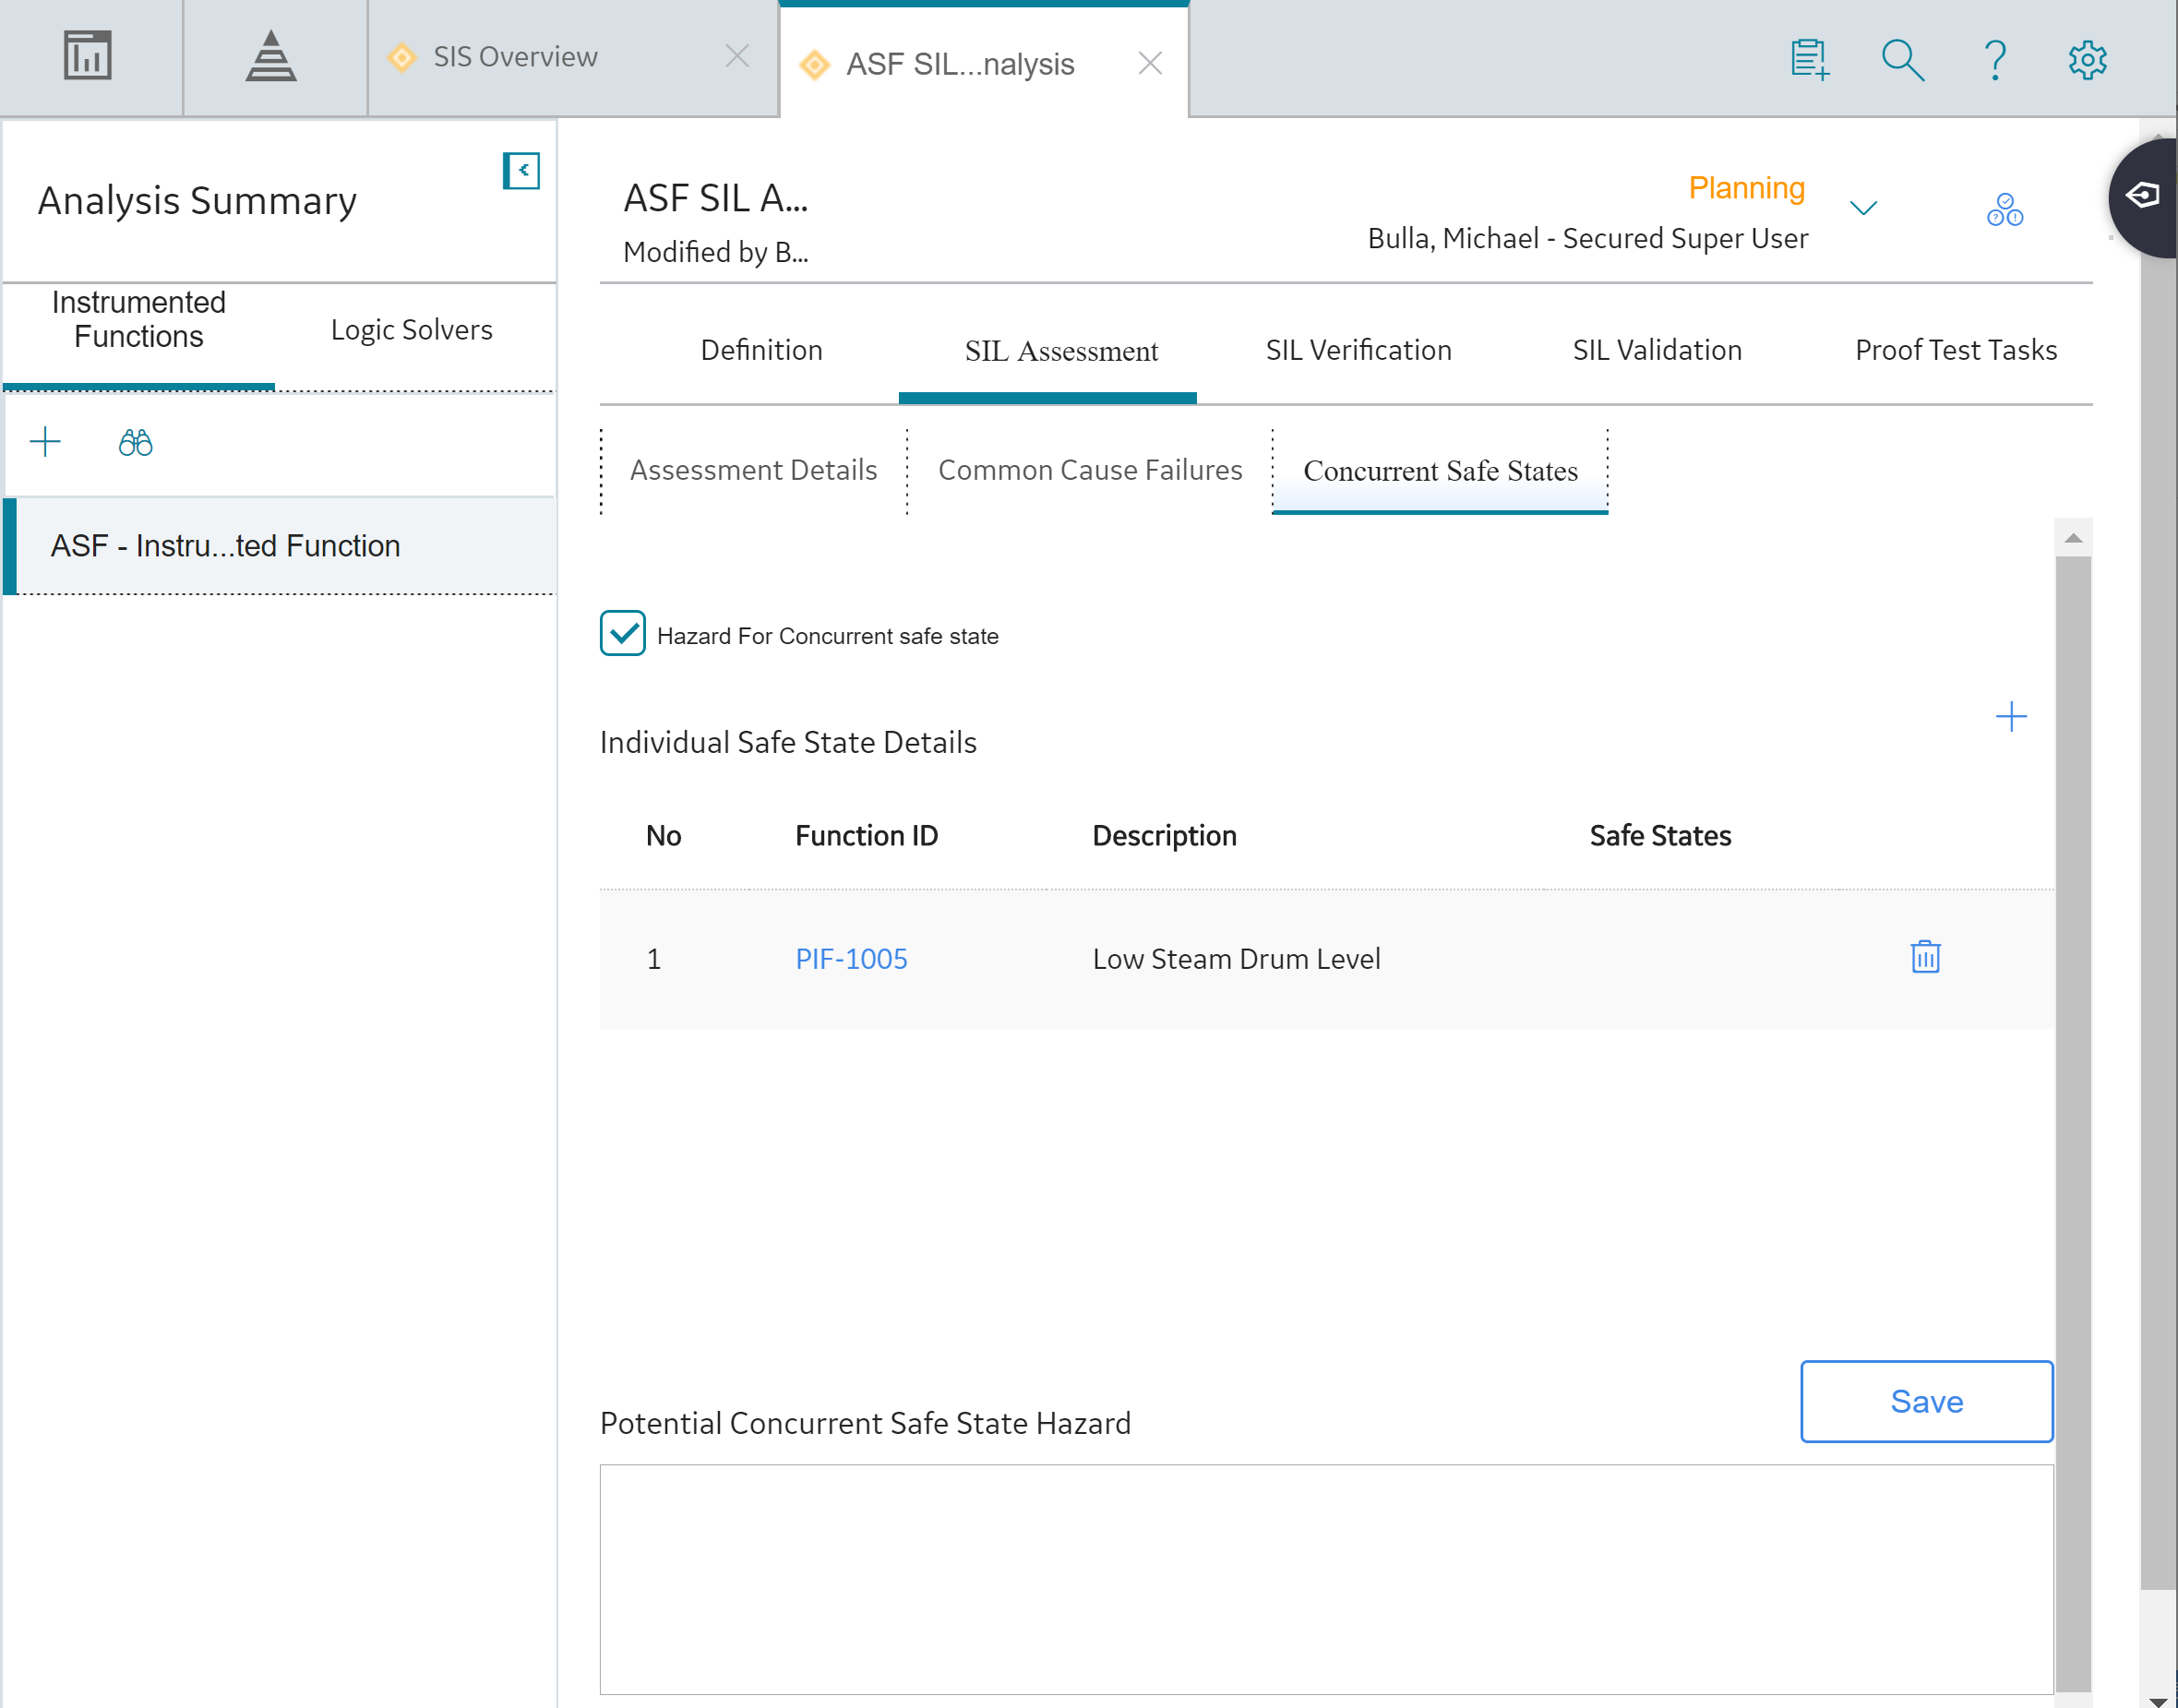Switch to Concurrent Safe States sub-tab
Screen dimensions: 2178x1708
(x=1440, y=471)
